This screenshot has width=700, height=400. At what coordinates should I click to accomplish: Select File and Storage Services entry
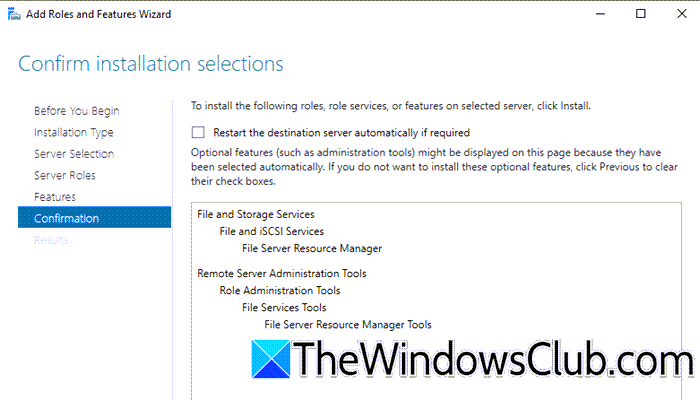tap(256, 214)
